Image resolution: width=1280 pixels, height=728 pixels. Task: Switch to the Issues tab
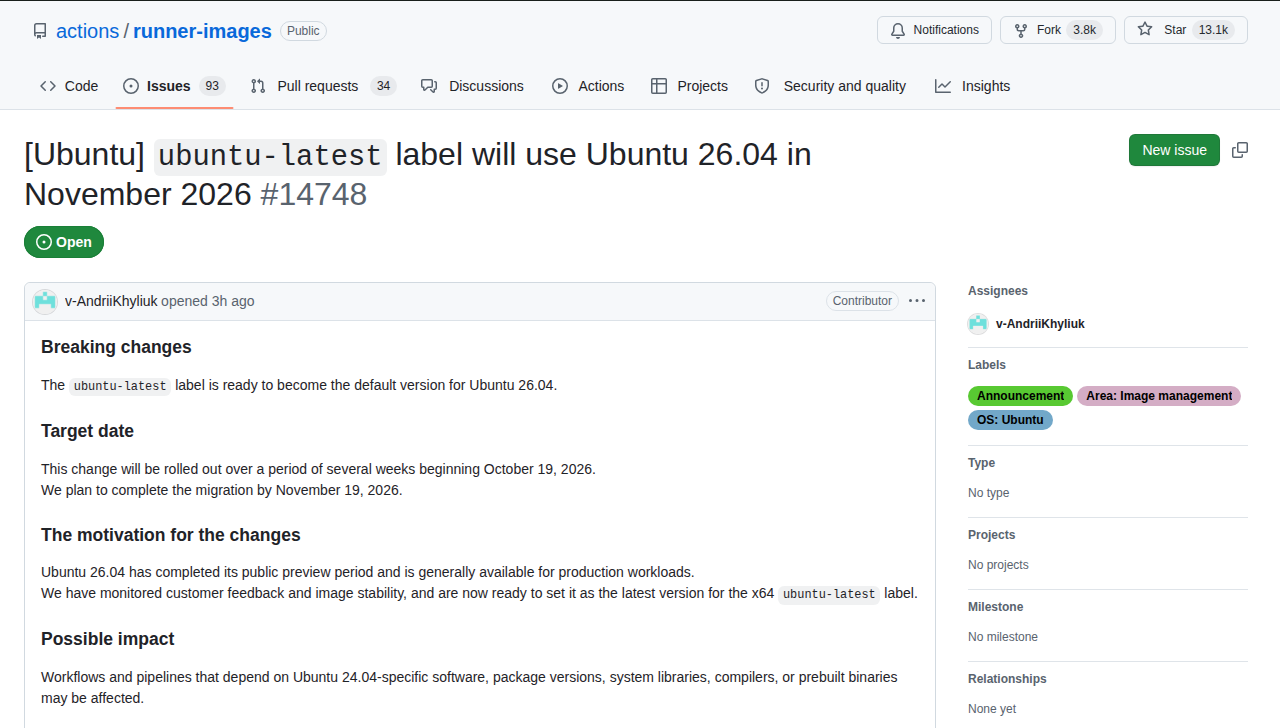[174, 86]
